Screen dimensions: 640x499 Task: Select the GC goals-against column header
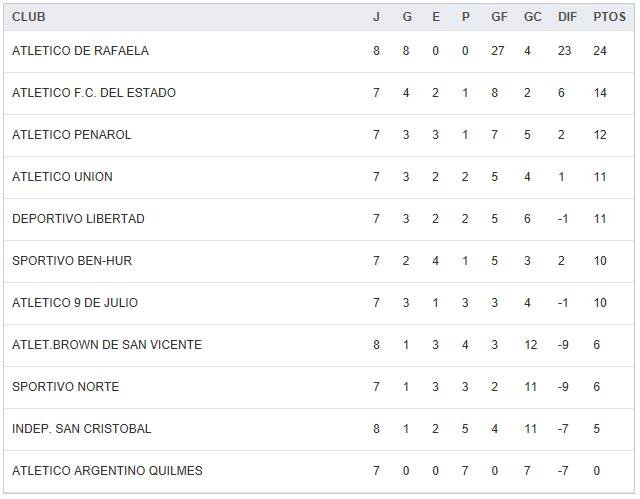point(532,17)
